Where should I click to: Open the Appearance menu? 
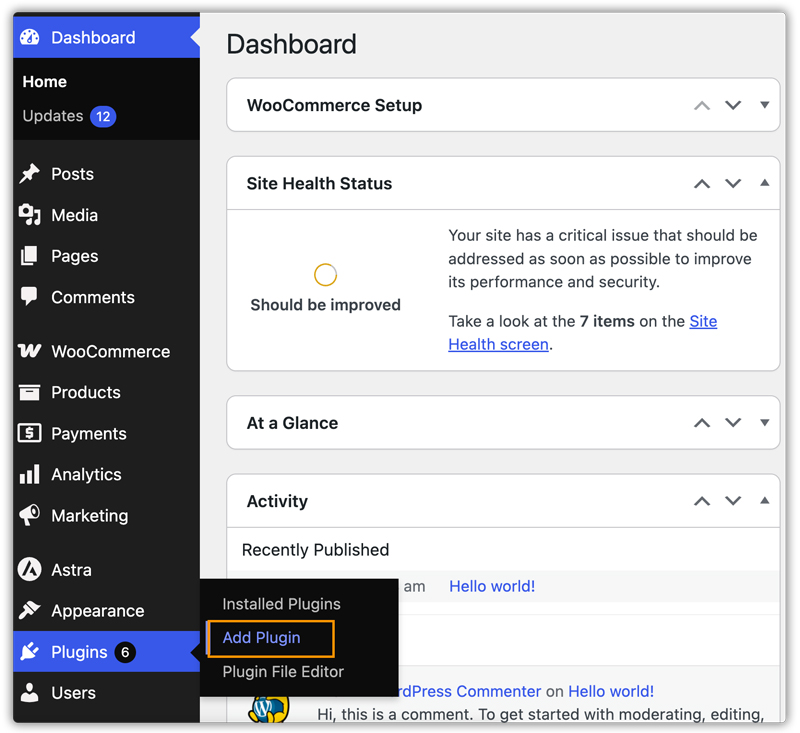(106, 611)
